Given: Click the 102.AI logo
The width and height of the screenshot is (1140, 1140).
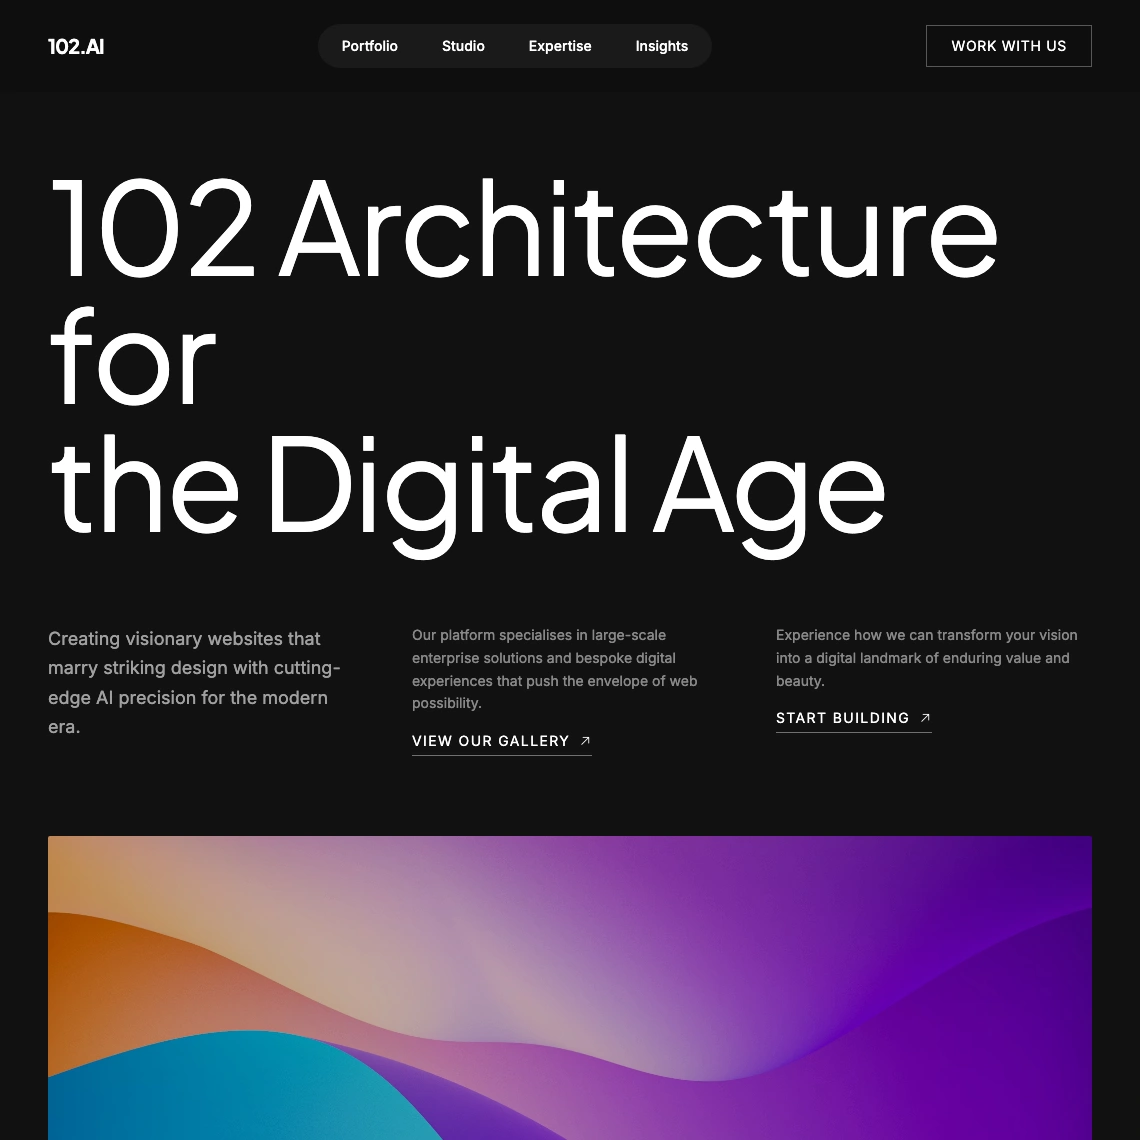Looking at the screenshot, I should (76, 46).
